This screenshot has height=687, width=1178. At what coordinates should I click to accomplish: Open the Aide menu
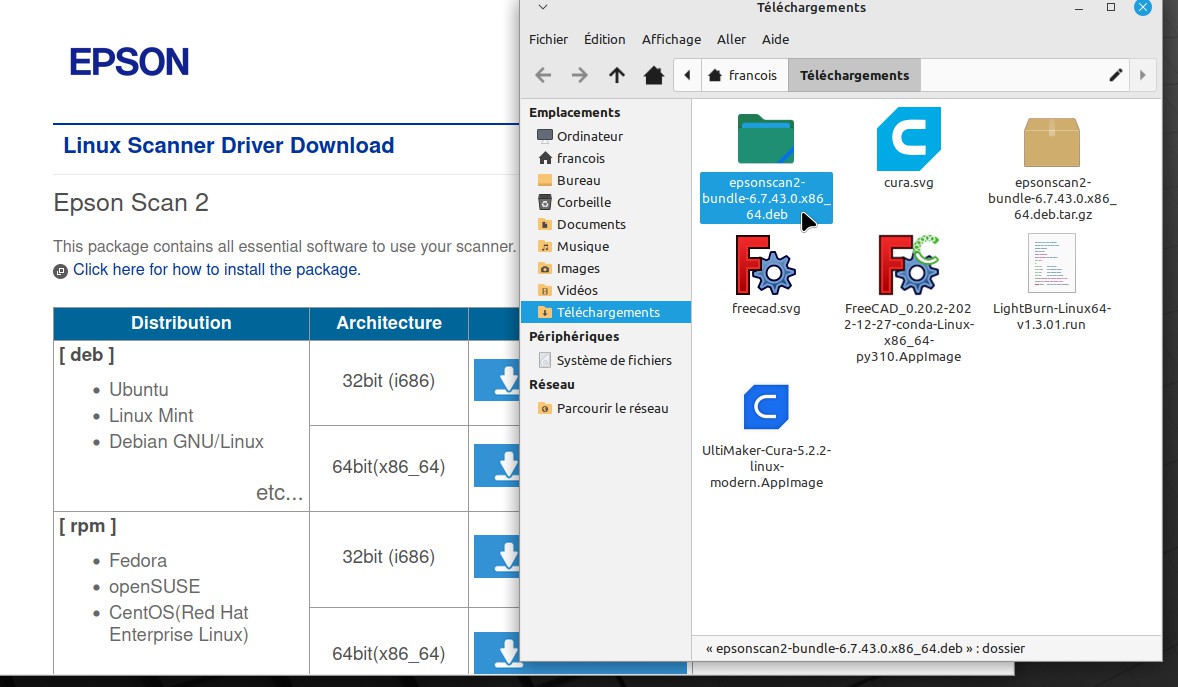pyautogui.click(x=775, y=39)
